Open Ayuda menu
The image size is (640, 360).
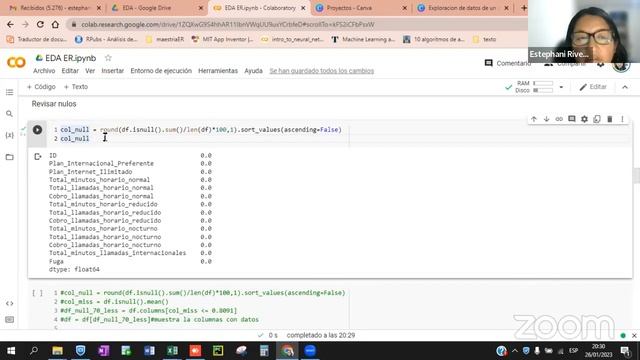pyautogui.click(x=253, y=71)
